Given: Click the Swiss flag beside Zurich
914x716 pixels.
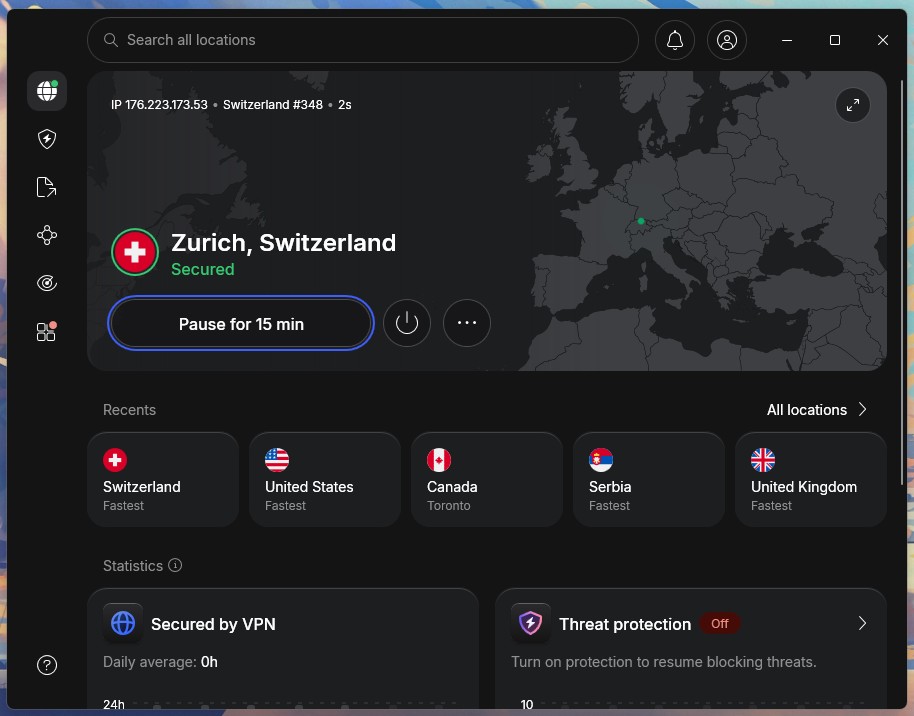Looking at the screenshot, I should tap(135, 252).
